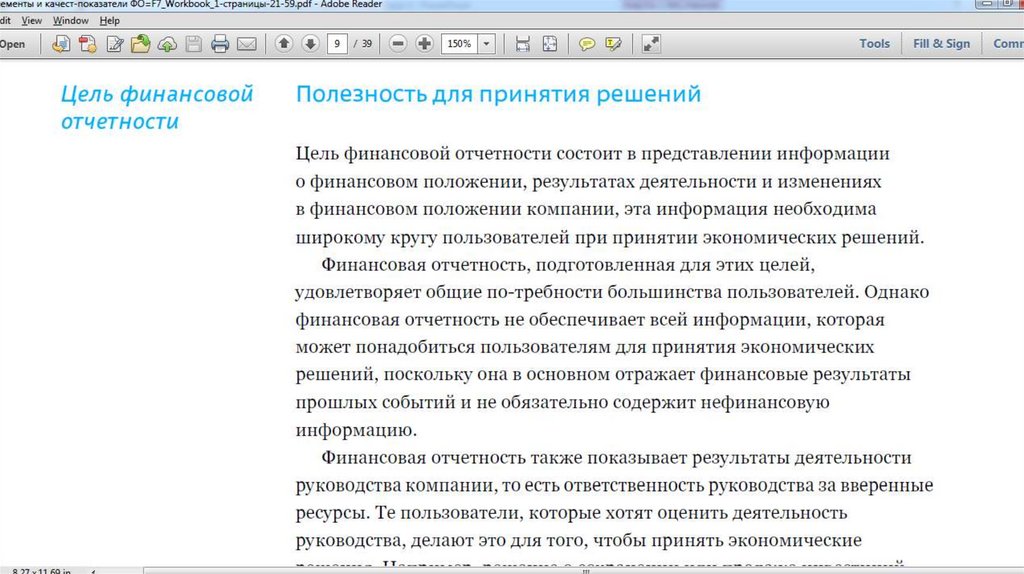Open the 150% zoom level dropdown
Screen dimensions: 1024x574
pyautogui.click(x=487, y=44)
